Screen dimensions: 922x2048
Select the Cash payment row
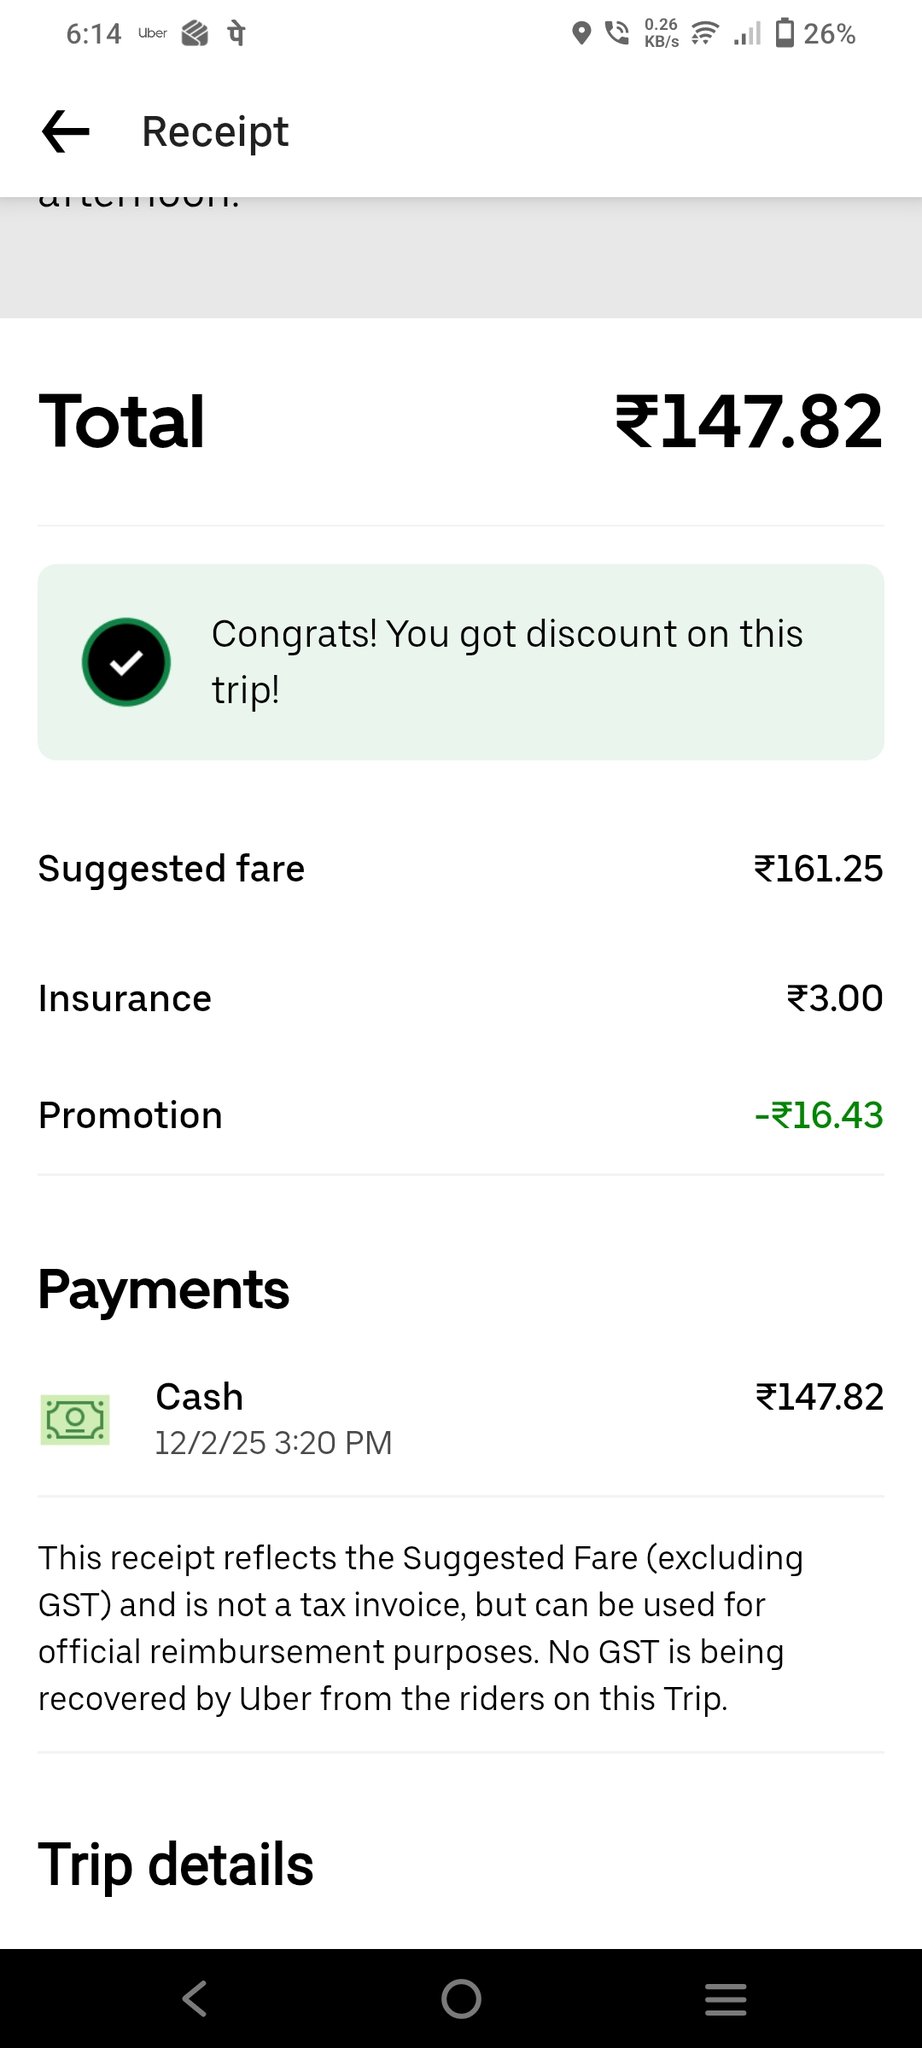click(x=460, y=1418)
